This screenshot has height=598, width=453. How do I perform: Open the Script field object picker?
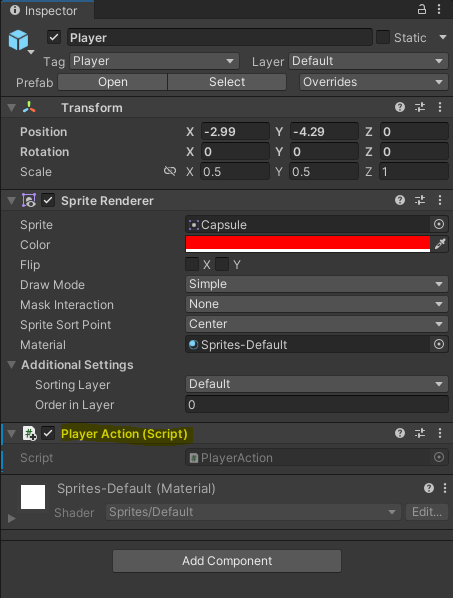click(439, 457)
